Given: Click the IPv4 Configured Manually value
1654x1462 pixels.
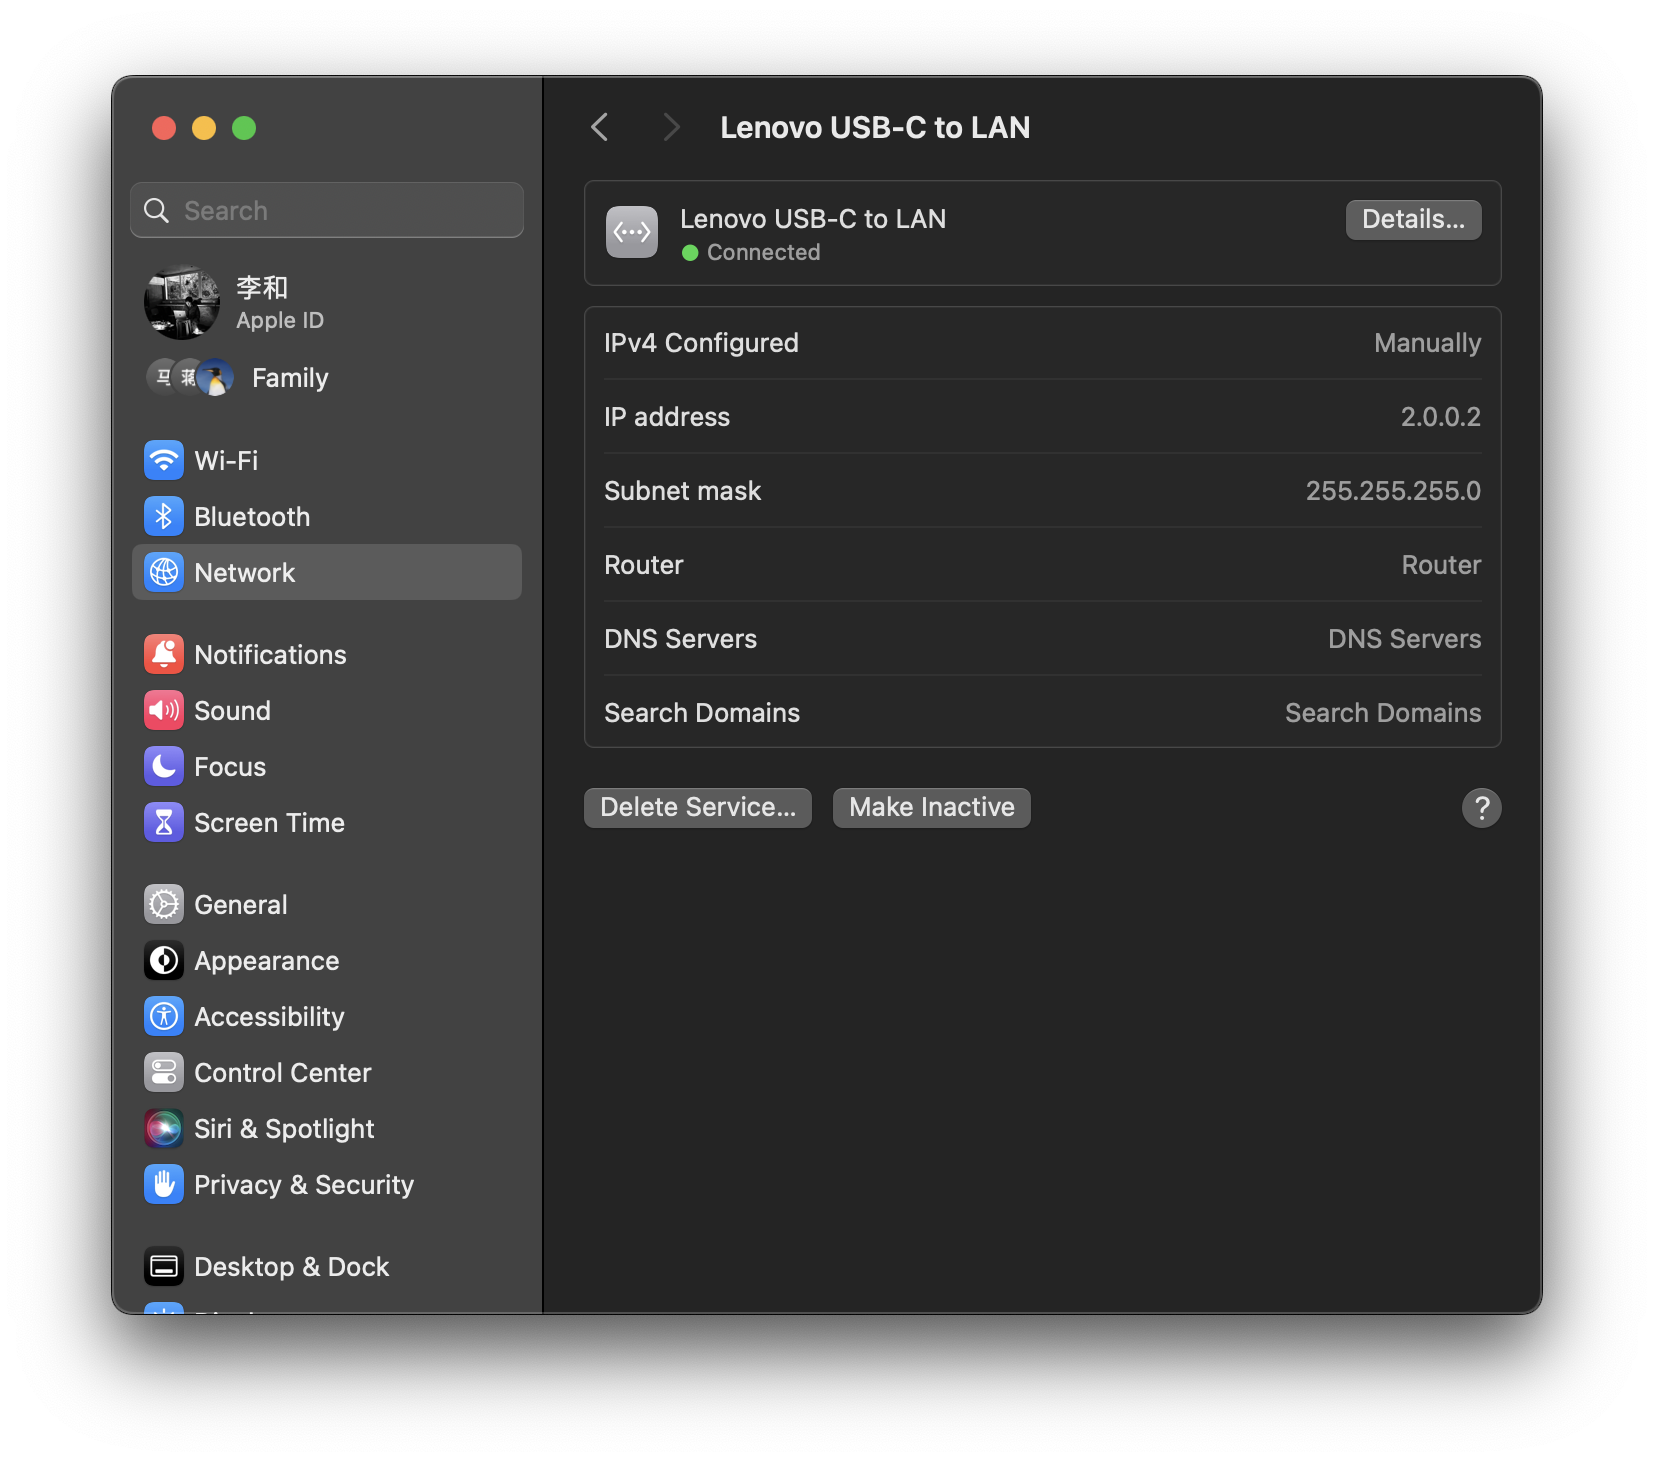Looking at the screenshot, I should pyautogui.click(x=1427, y=343).
